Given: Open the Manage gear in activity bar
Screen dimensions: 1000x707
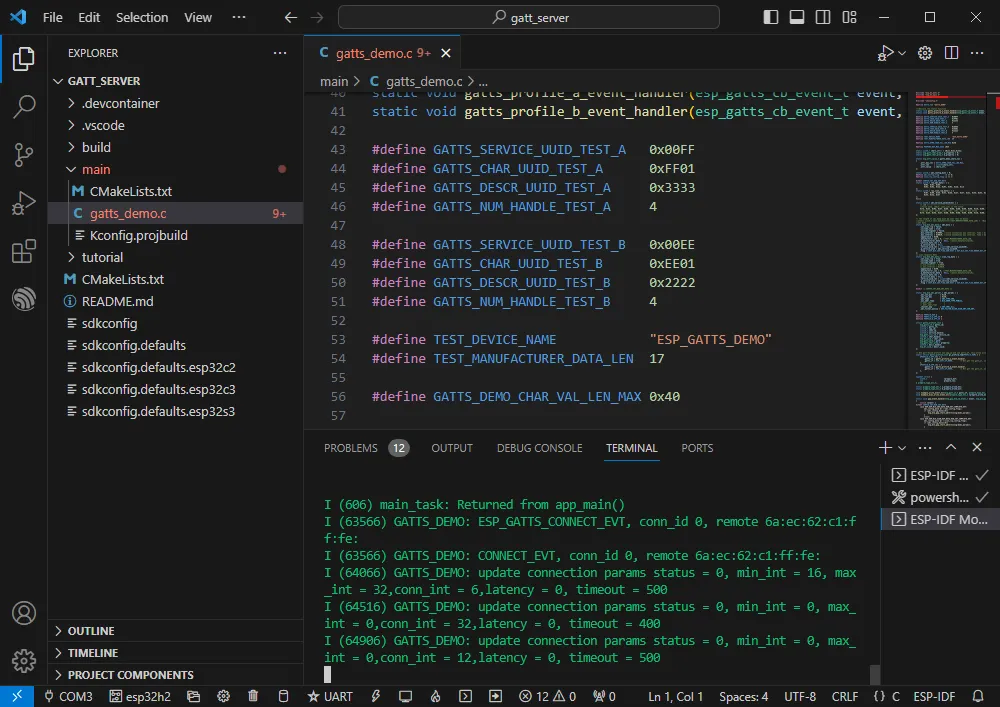Looking at the screenshot, I should click(24, 661).
